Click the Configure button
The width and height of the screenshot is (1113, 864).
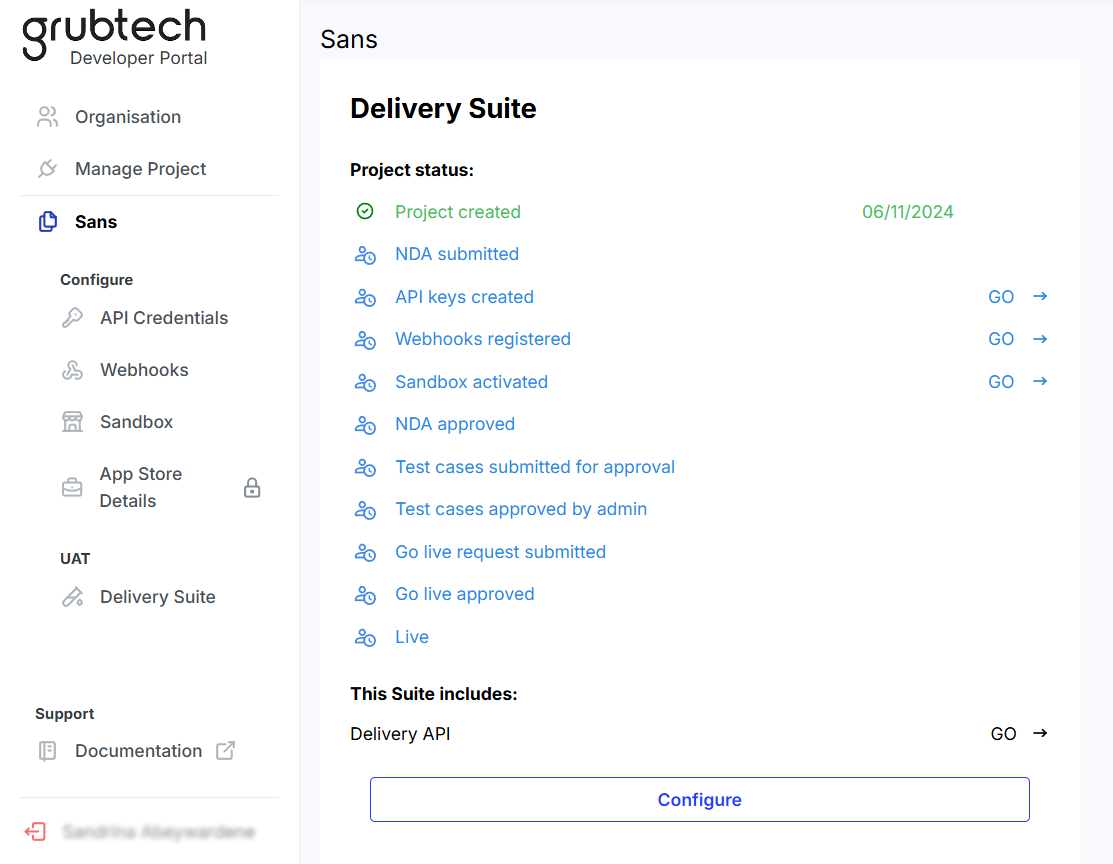pos(700,799)
